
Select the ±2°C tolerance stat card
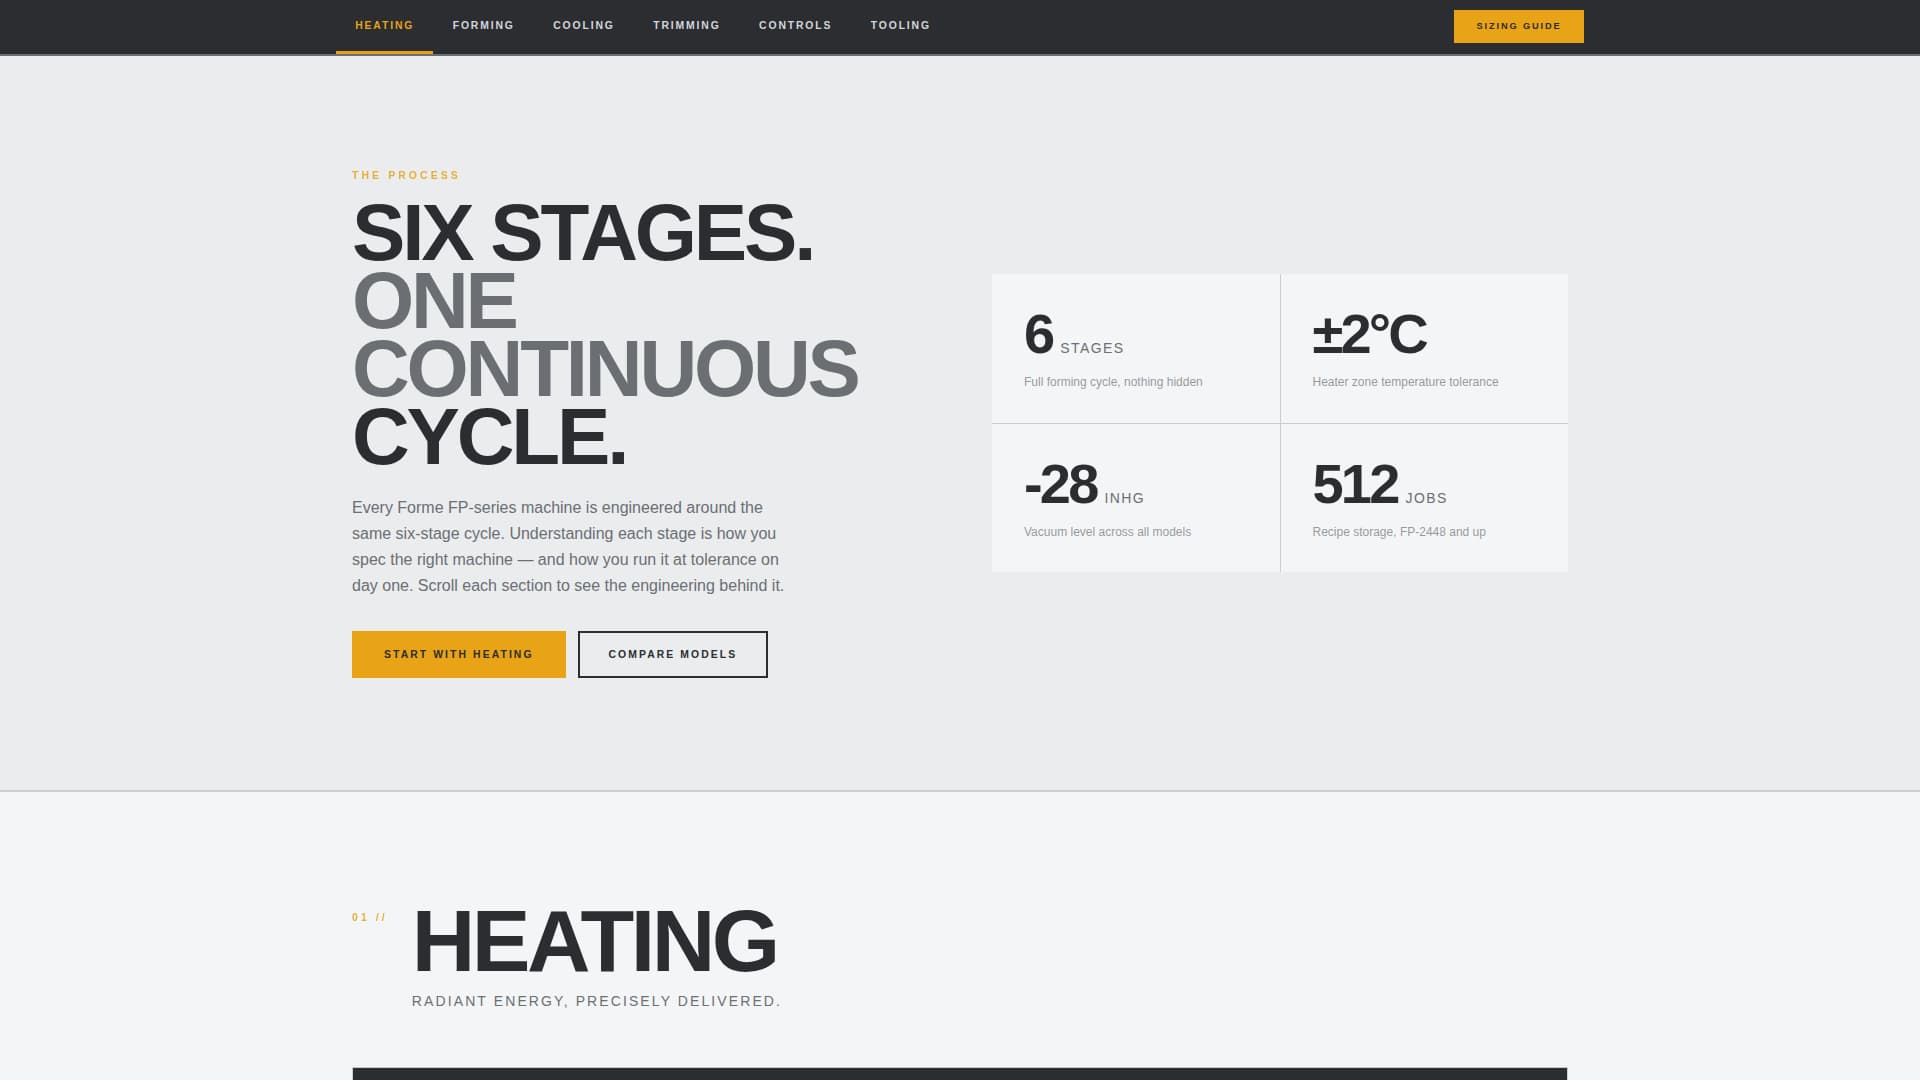point(1424,347)
